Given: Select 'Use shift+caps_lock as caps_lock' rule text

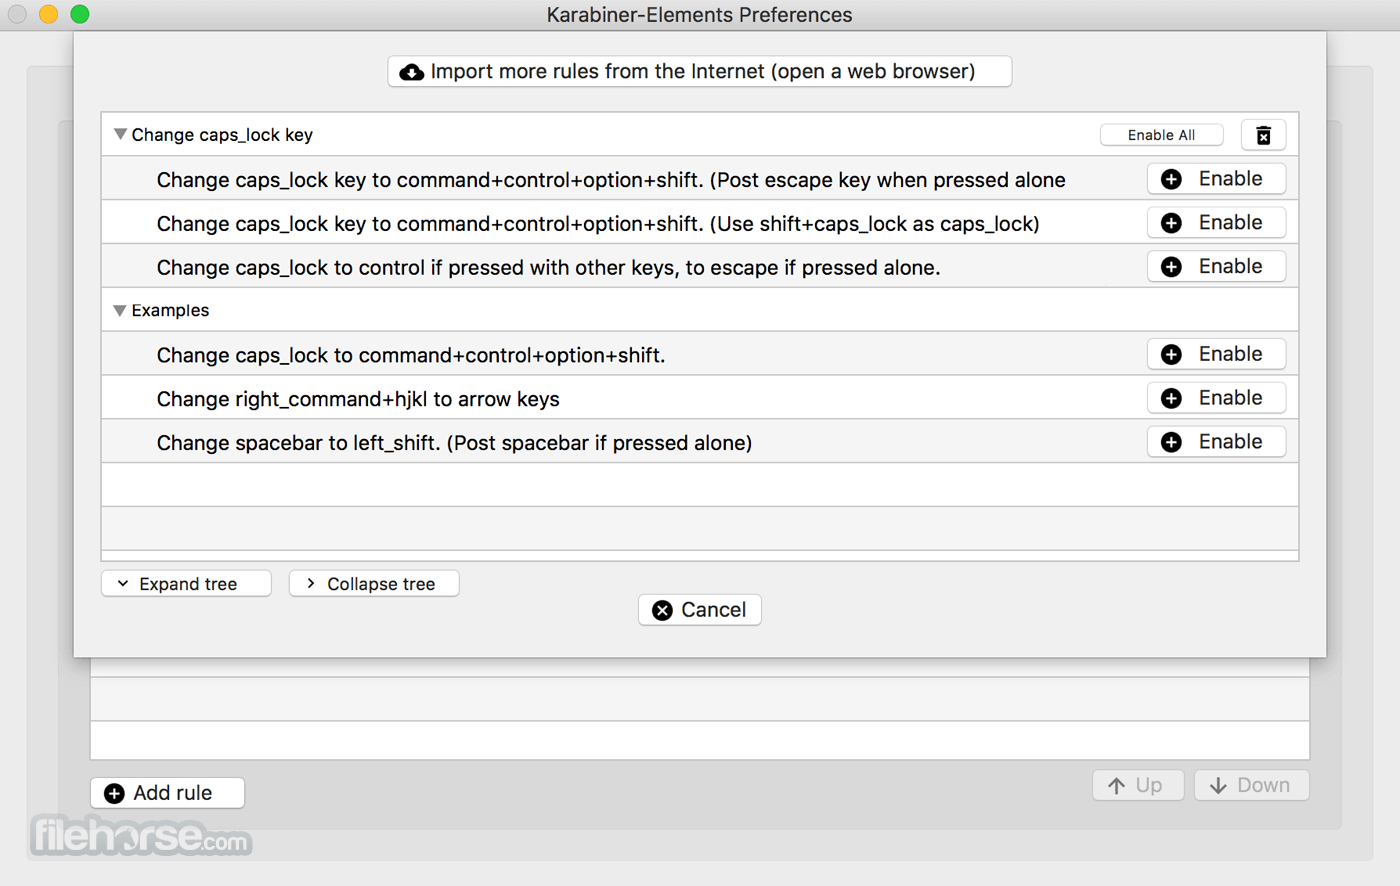Looking at the screenshot, I should (x=598, y=224).
